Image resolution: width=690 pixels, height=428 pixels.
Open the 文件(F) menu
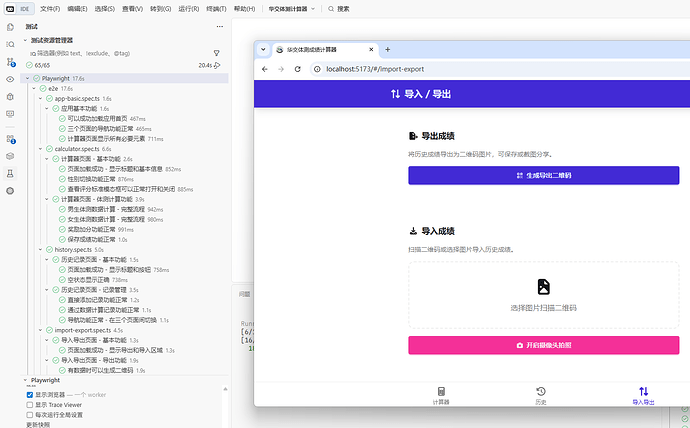coord(50,9)
